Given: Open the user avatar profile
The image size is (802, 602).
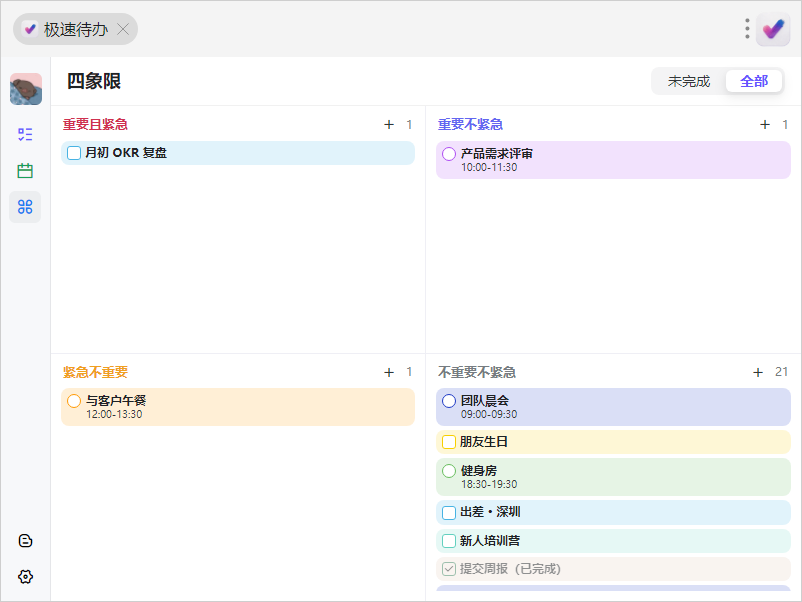Looking at the screenshot, I should point(26,89).
